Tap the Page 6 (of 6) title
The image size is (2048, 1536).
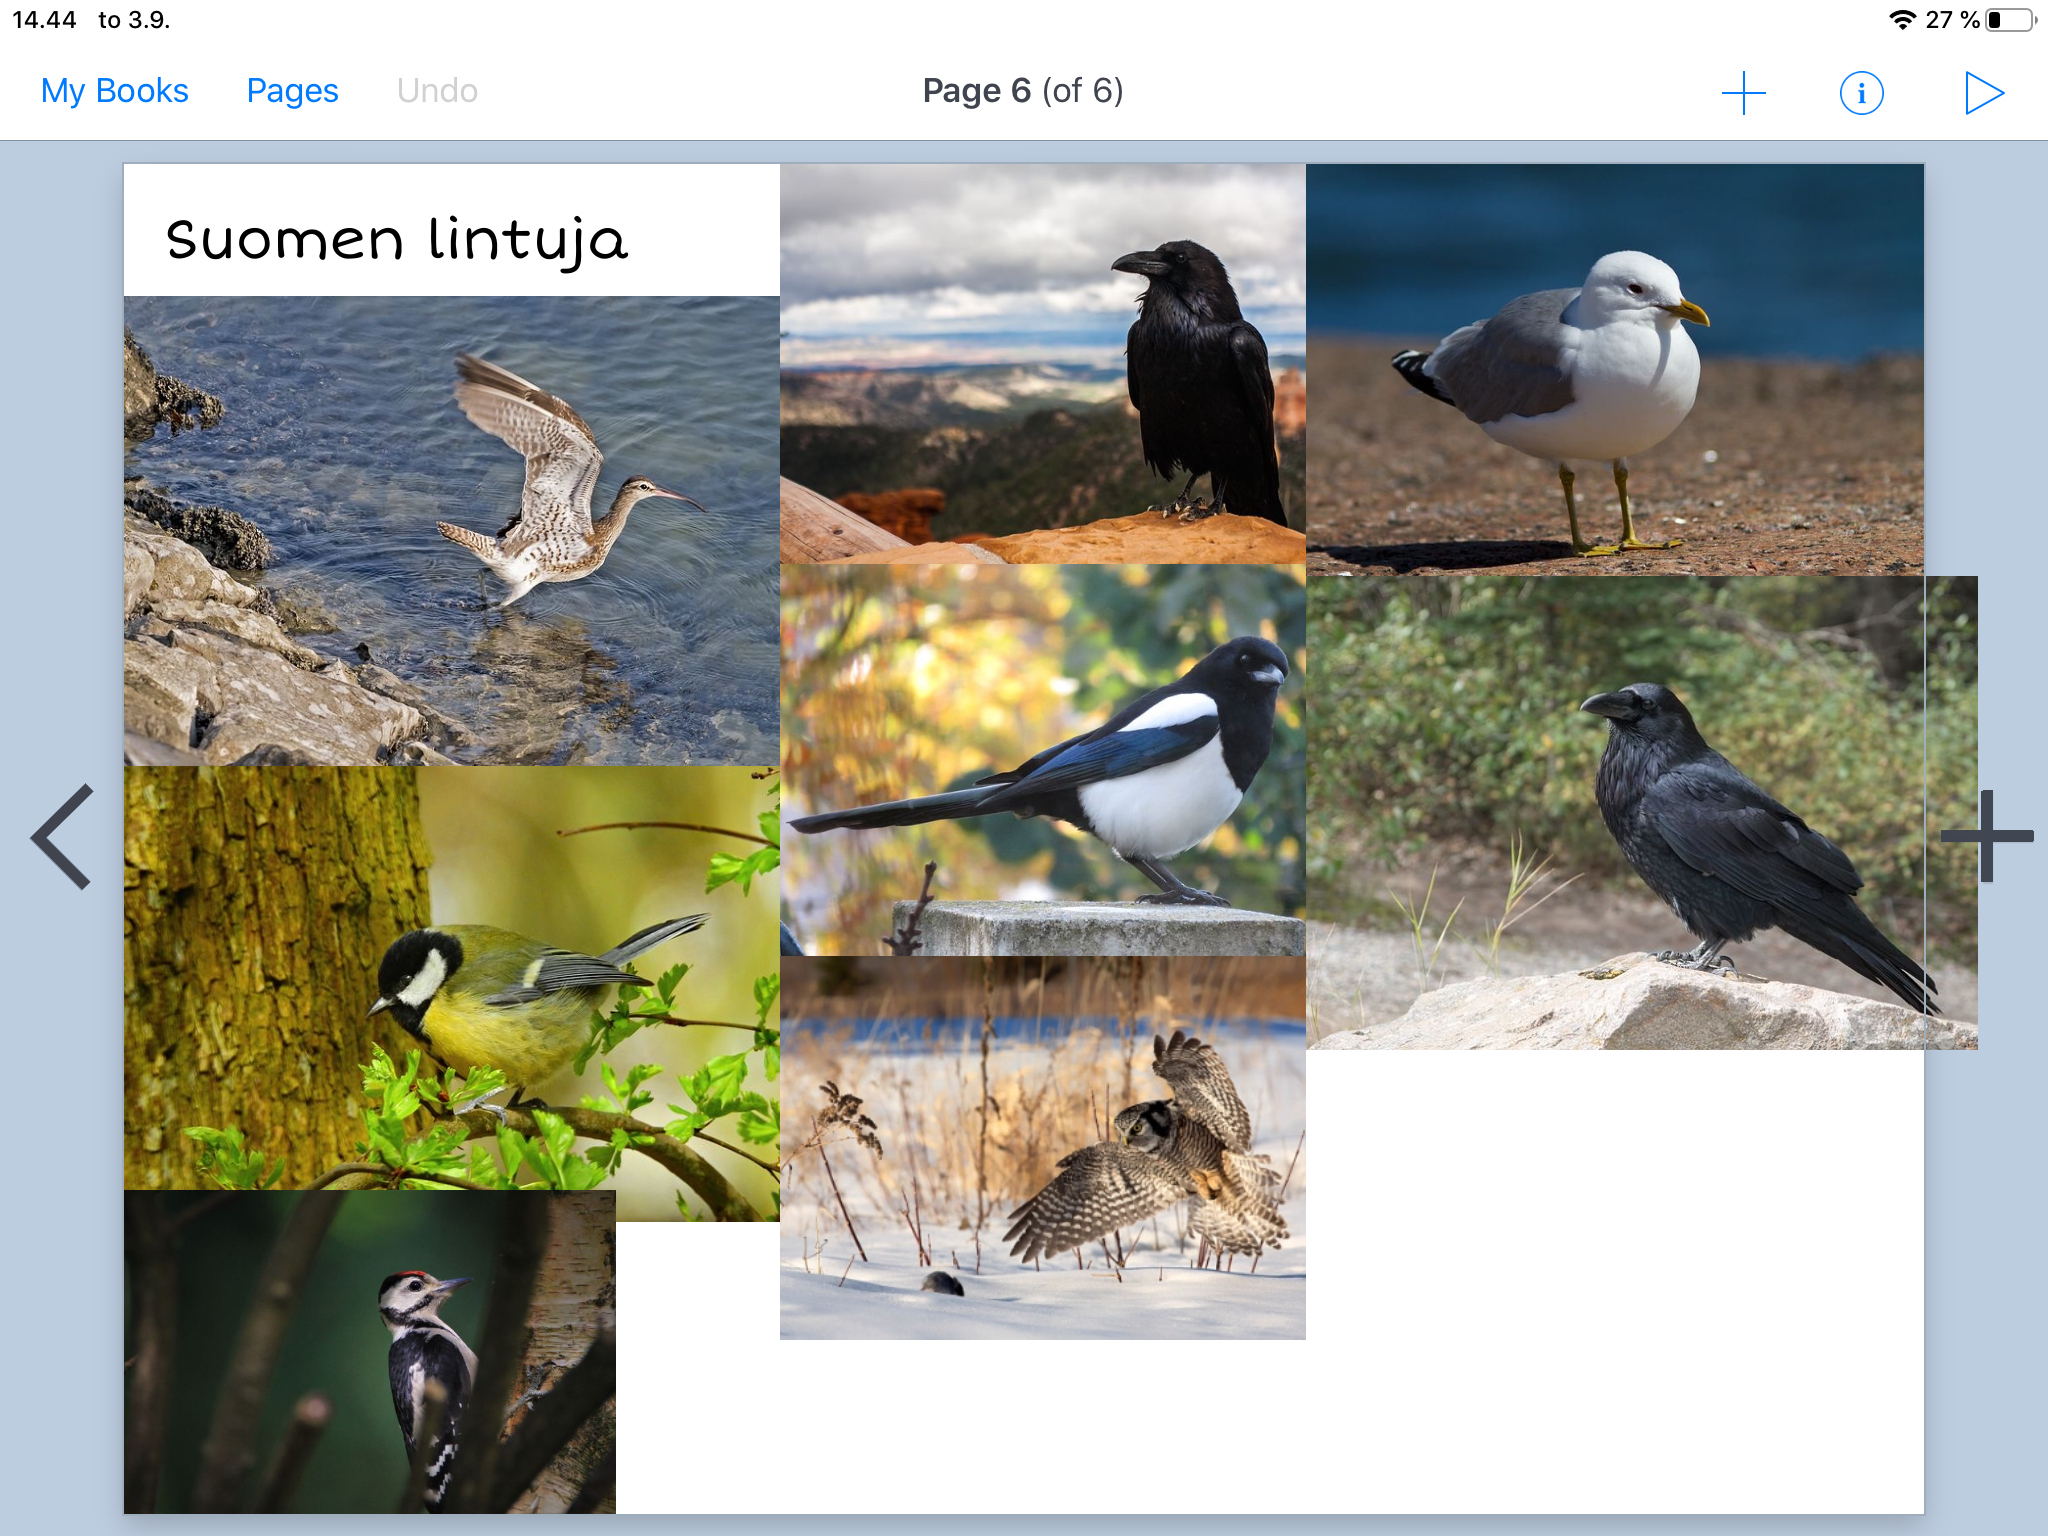coord(1022,91)
